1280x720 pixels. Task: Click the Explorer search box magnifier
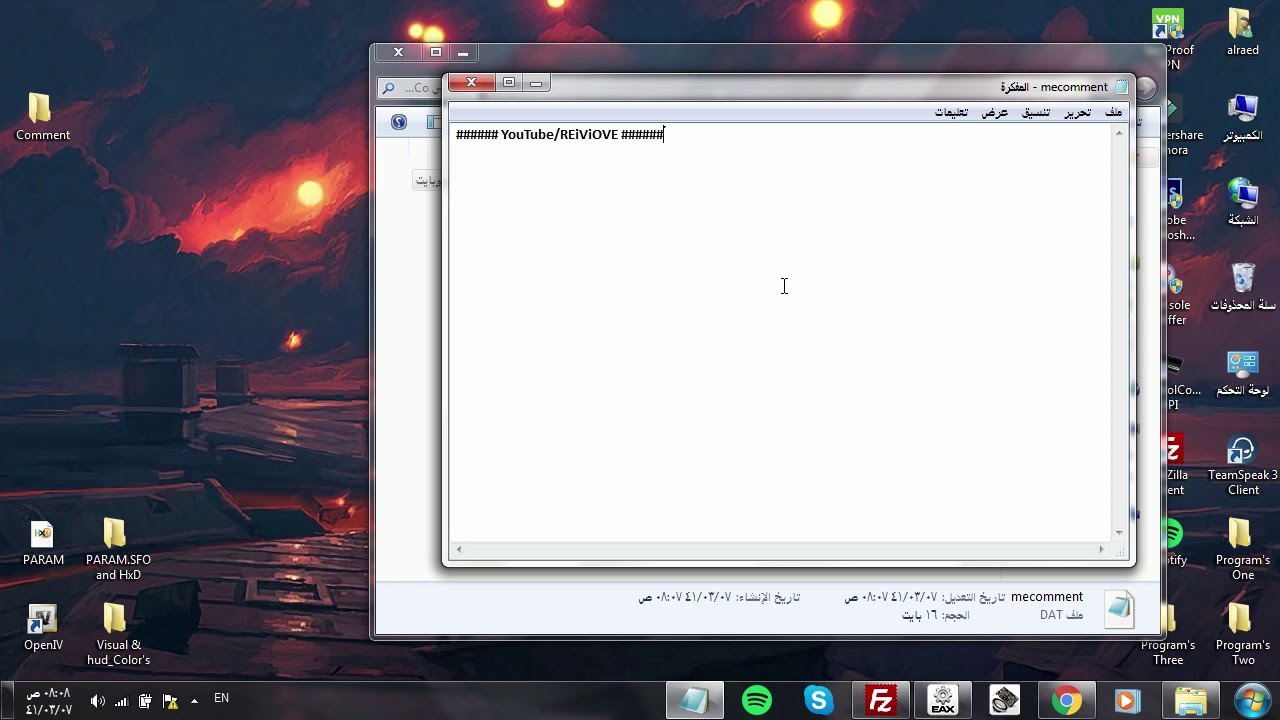389,89
